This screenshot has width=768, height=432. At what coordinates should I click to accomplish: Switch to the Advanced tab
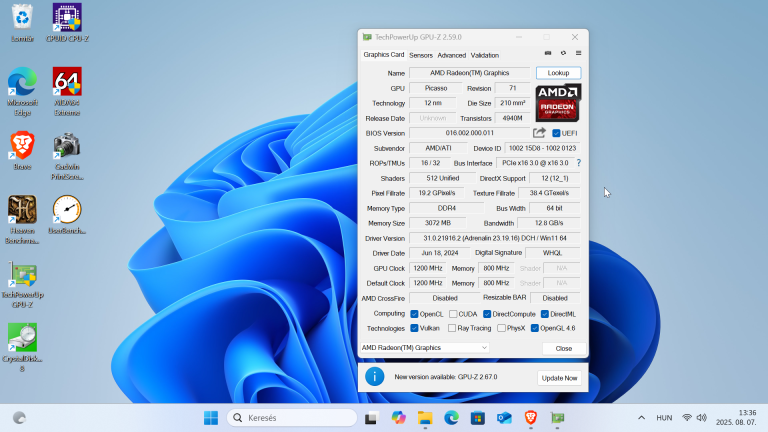coord(452,55)
